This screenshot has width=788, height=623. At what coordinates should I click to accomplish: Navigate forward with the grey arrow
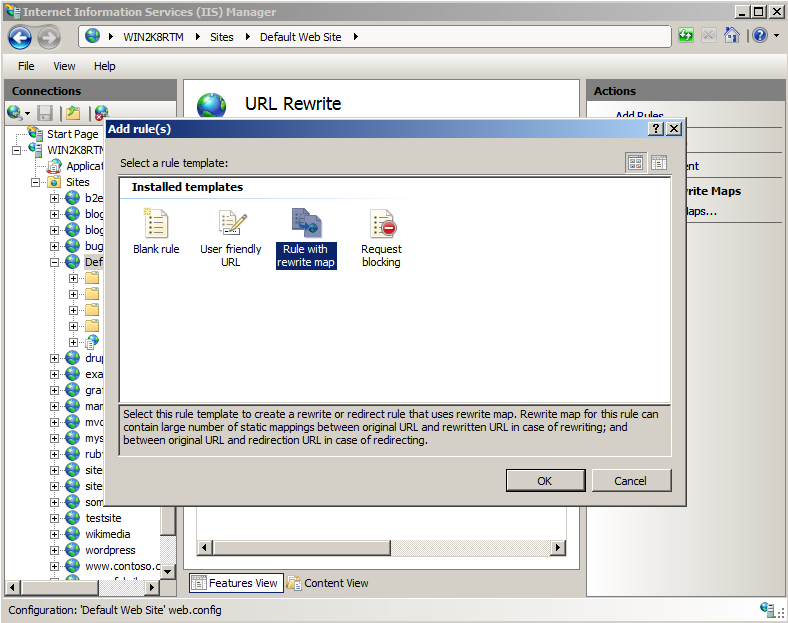click(49, 38)
